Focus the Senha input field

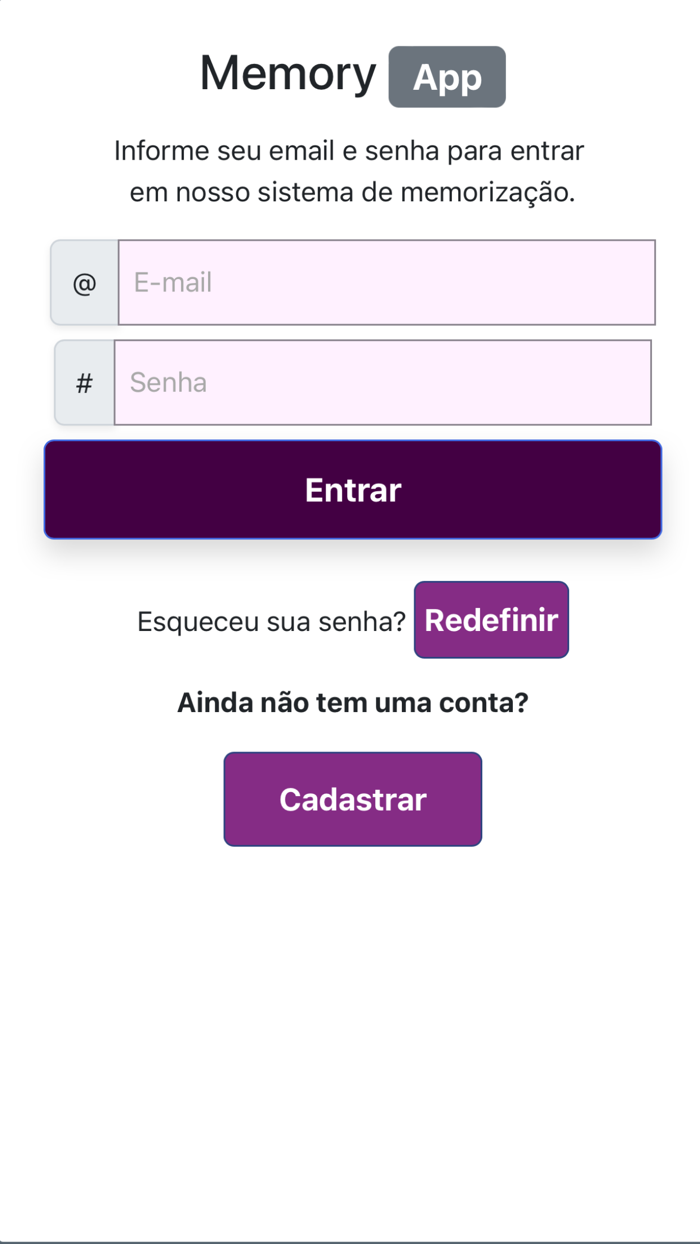tap(386, 382)
